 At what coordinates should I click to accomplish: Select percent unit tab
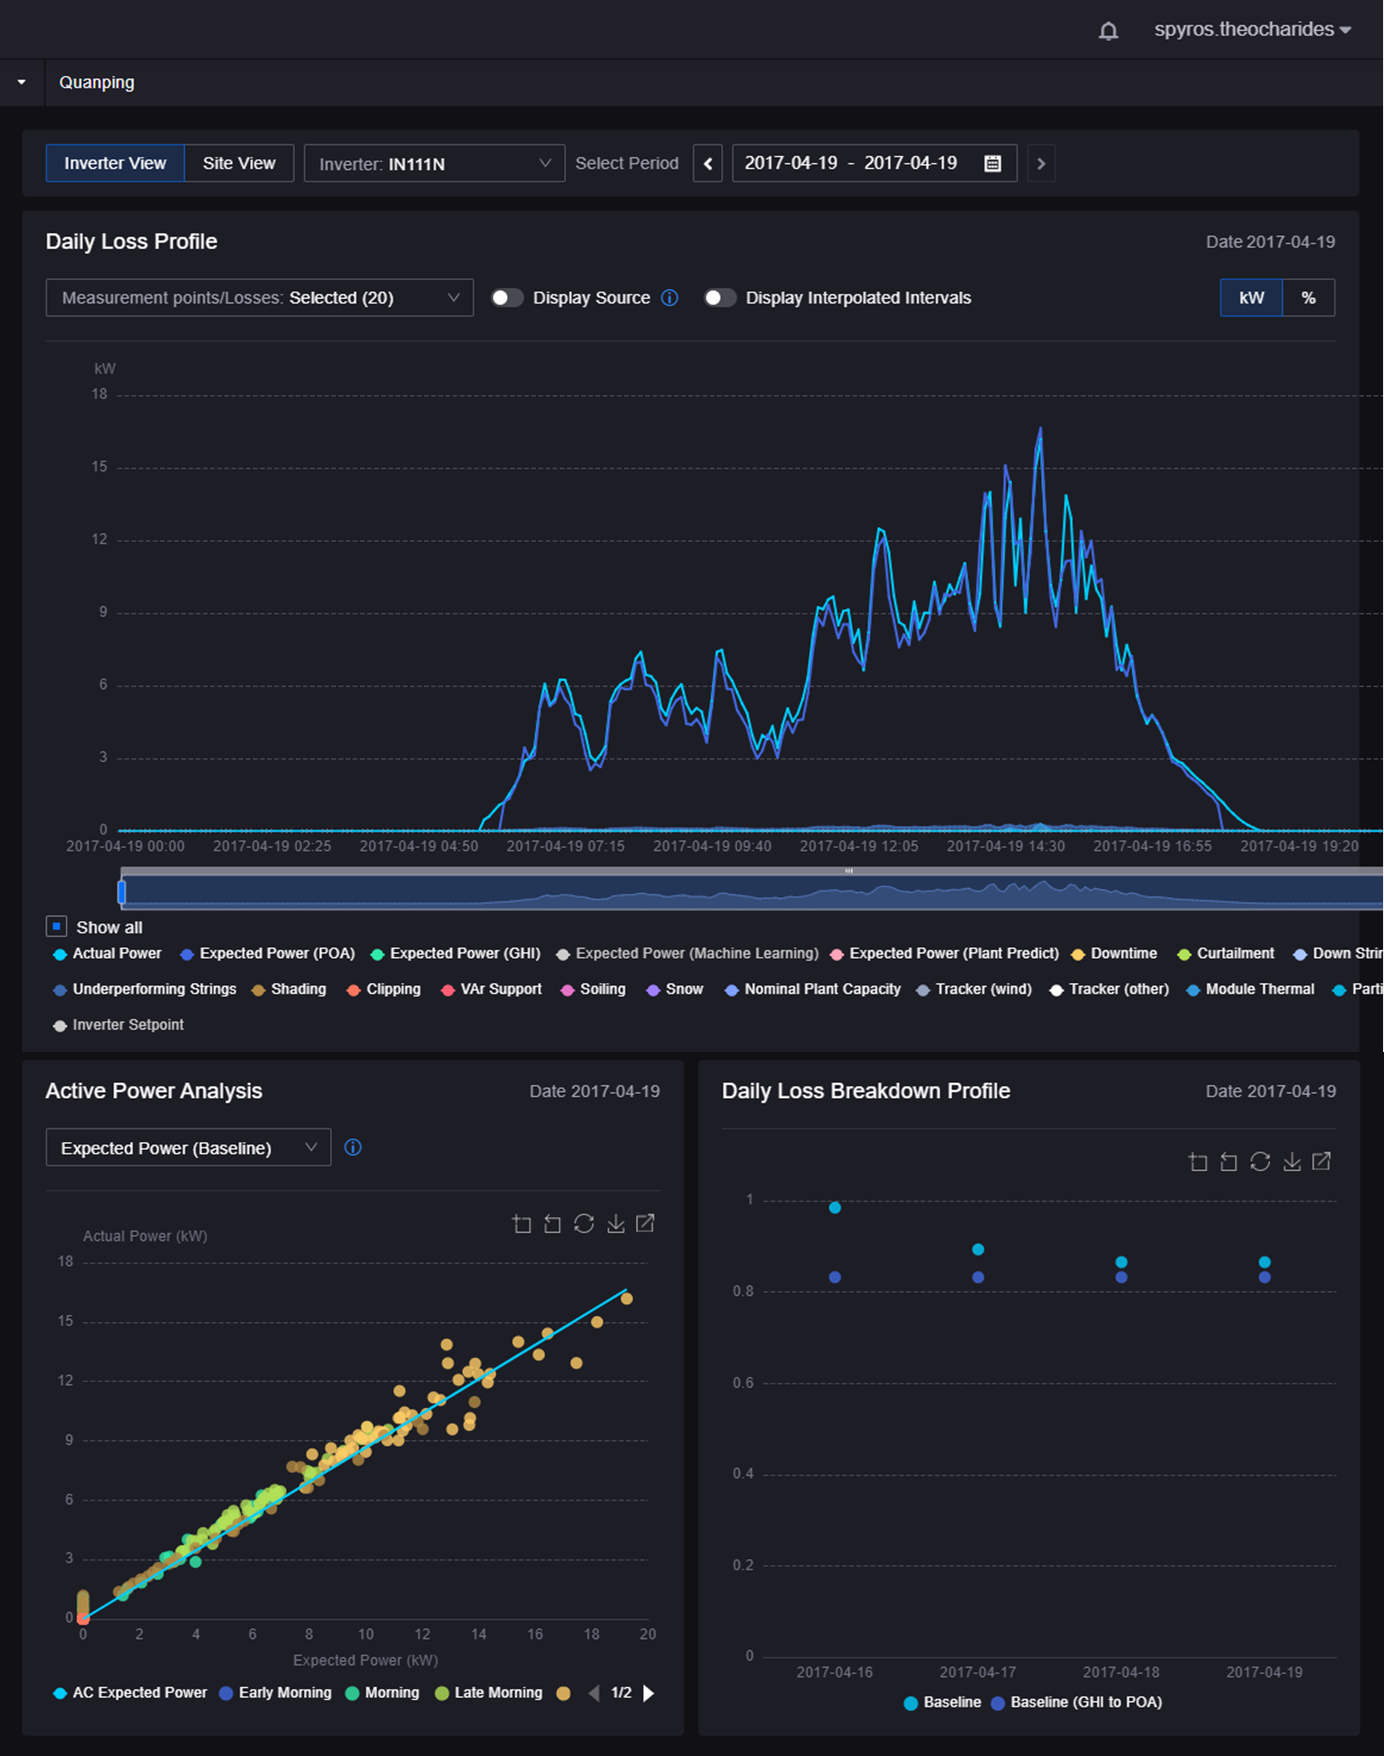click(x=1308, y=298)
